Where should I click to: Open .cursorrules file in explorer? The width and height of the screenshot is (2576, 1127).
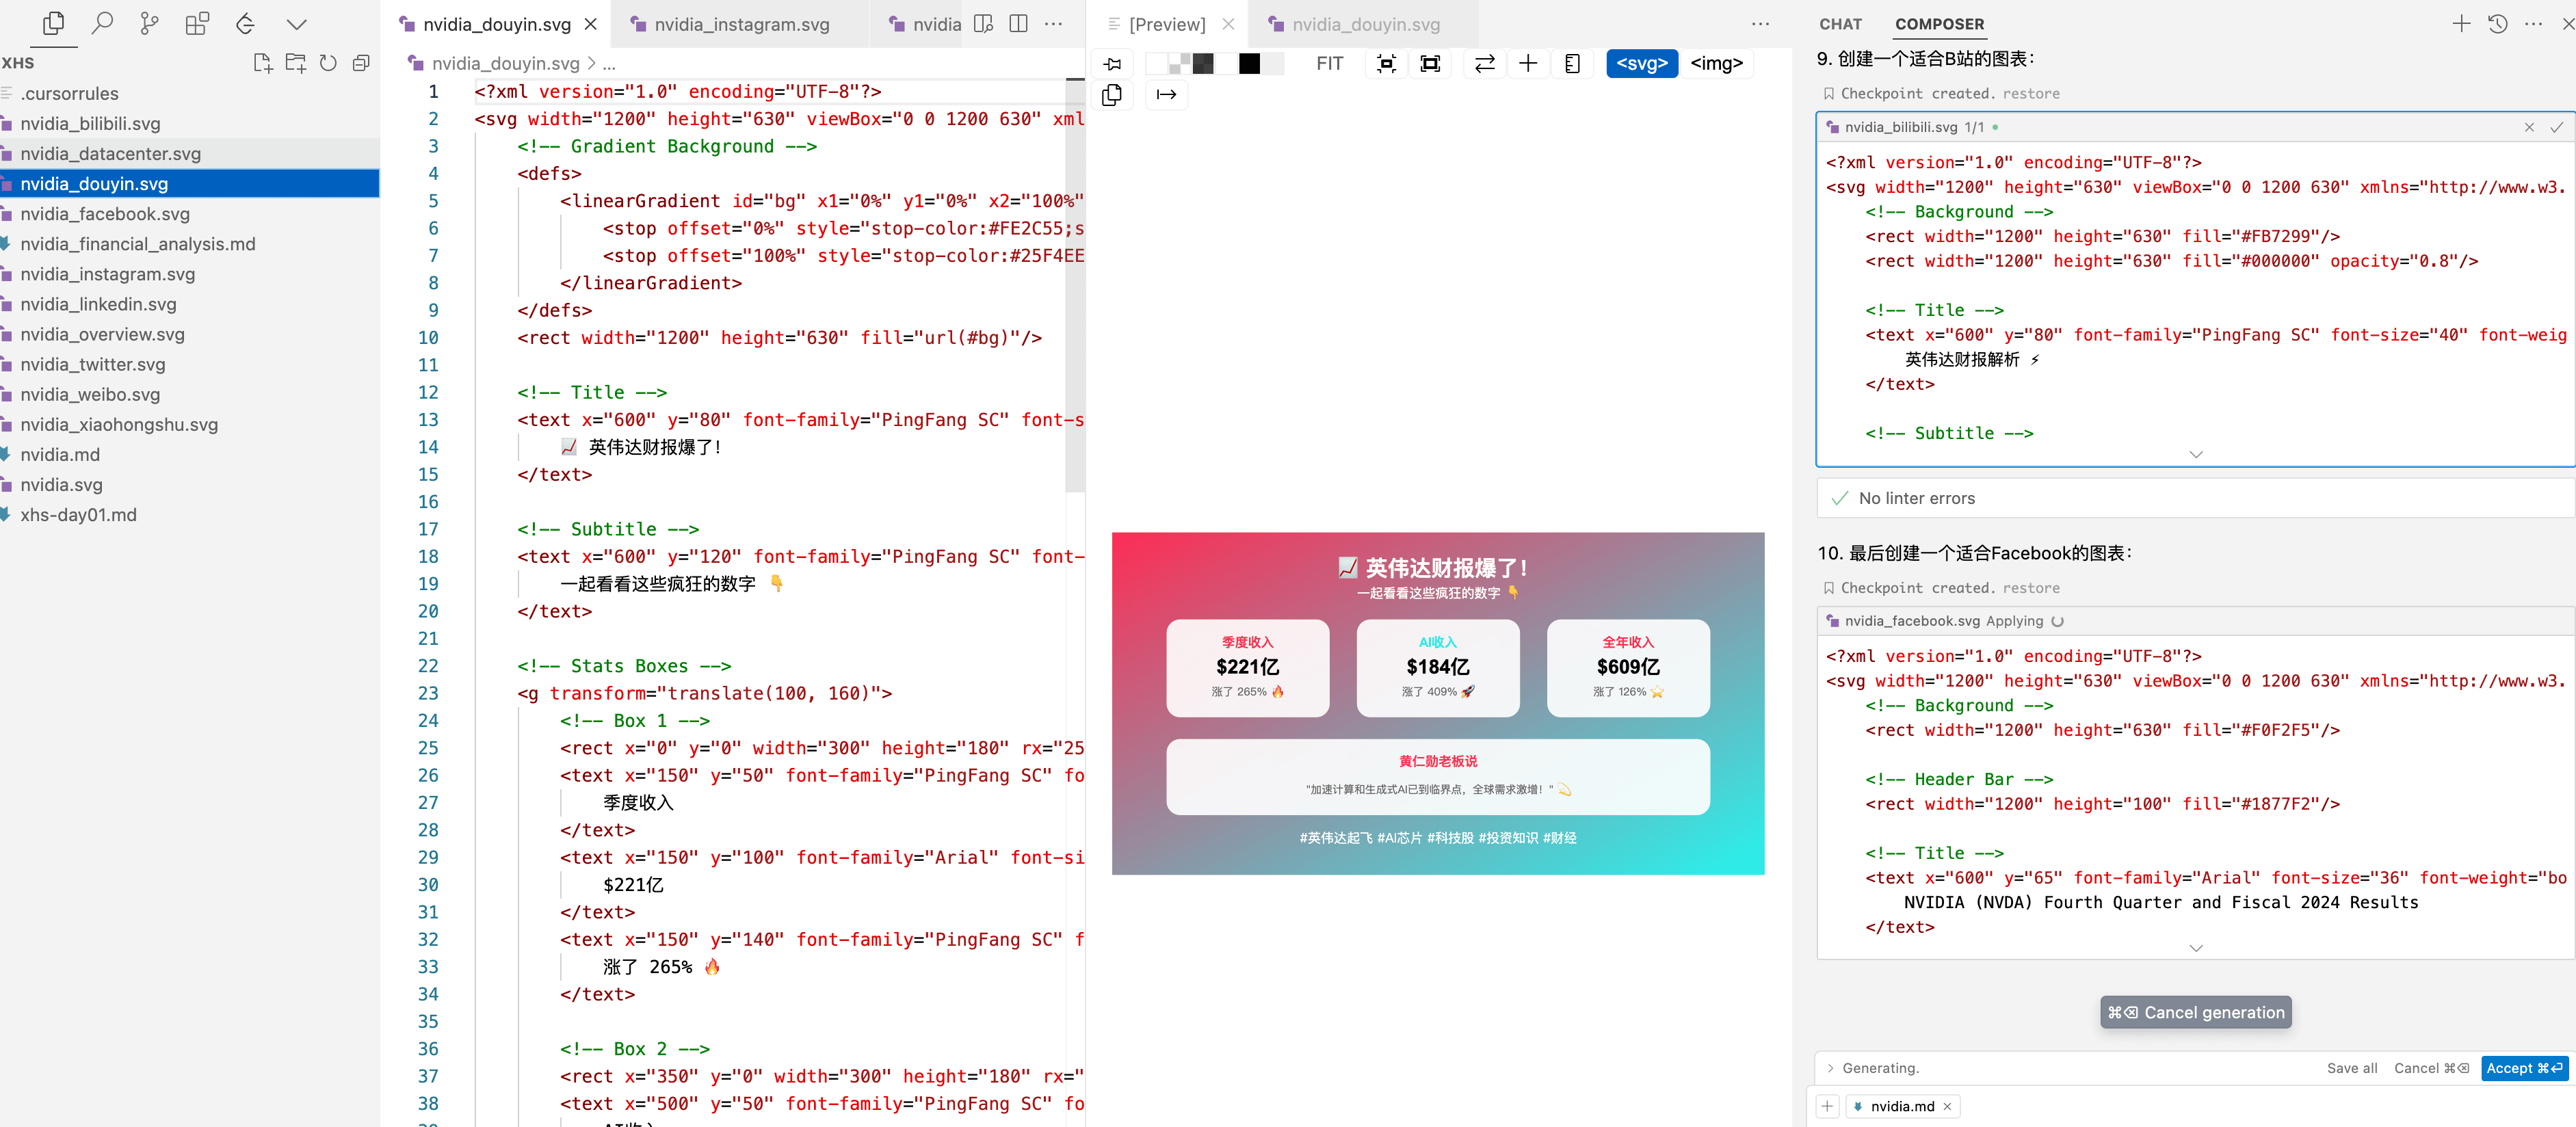(x=190, y=94)
